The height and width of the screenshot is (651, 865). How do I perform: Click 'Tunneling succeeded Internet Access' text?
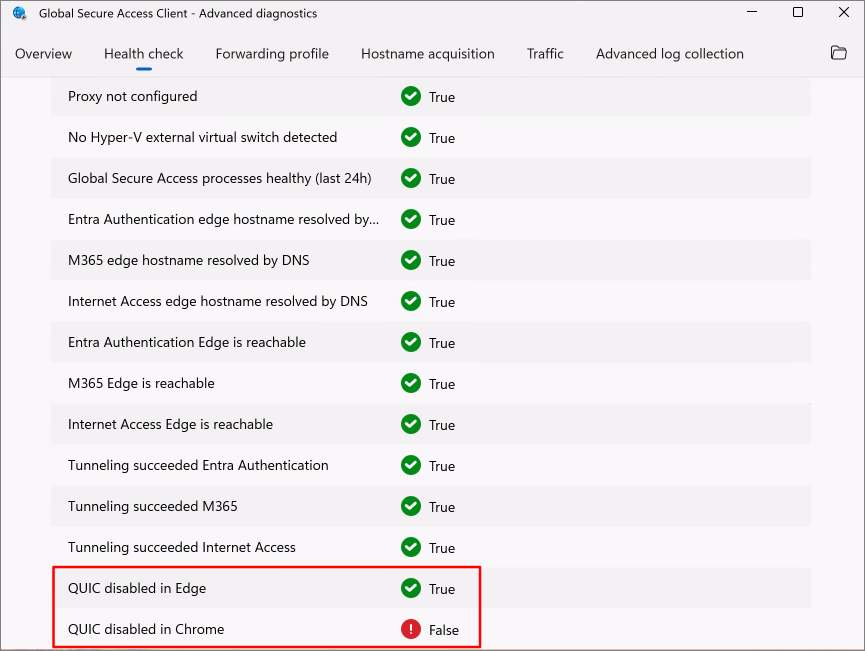[x=181, y=547]
